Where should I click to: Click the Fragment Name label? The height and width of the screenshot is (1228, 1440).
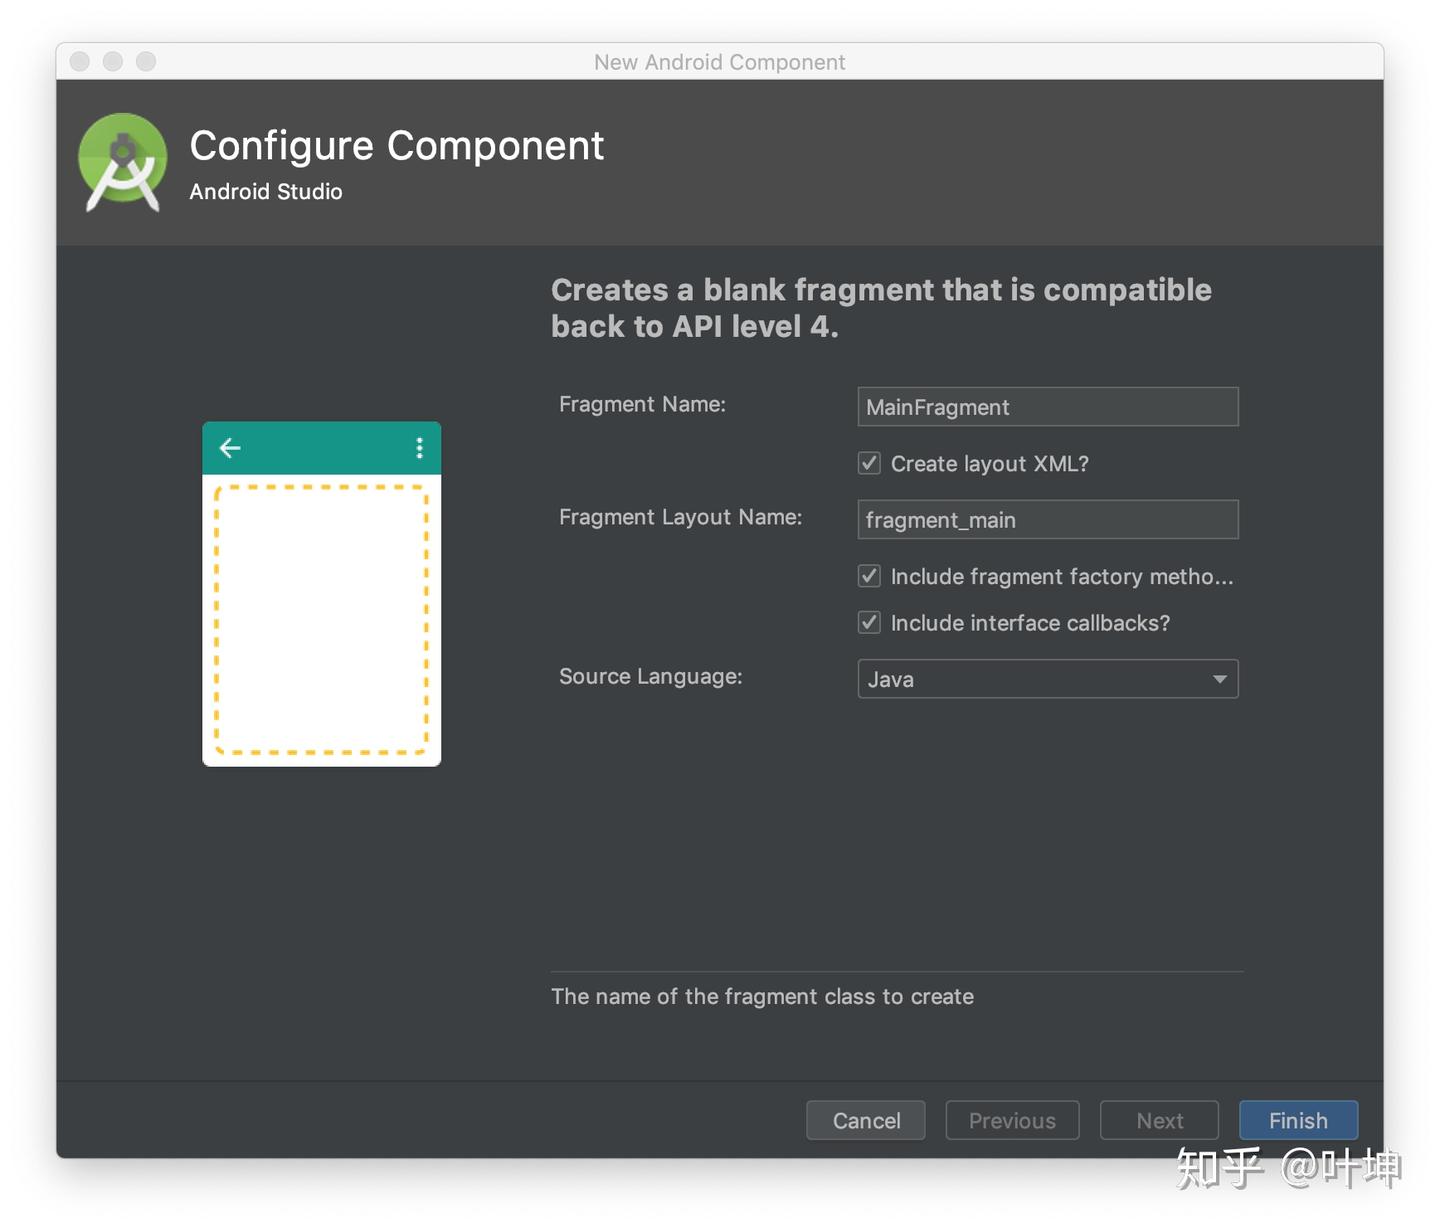[x=642, y=404]
